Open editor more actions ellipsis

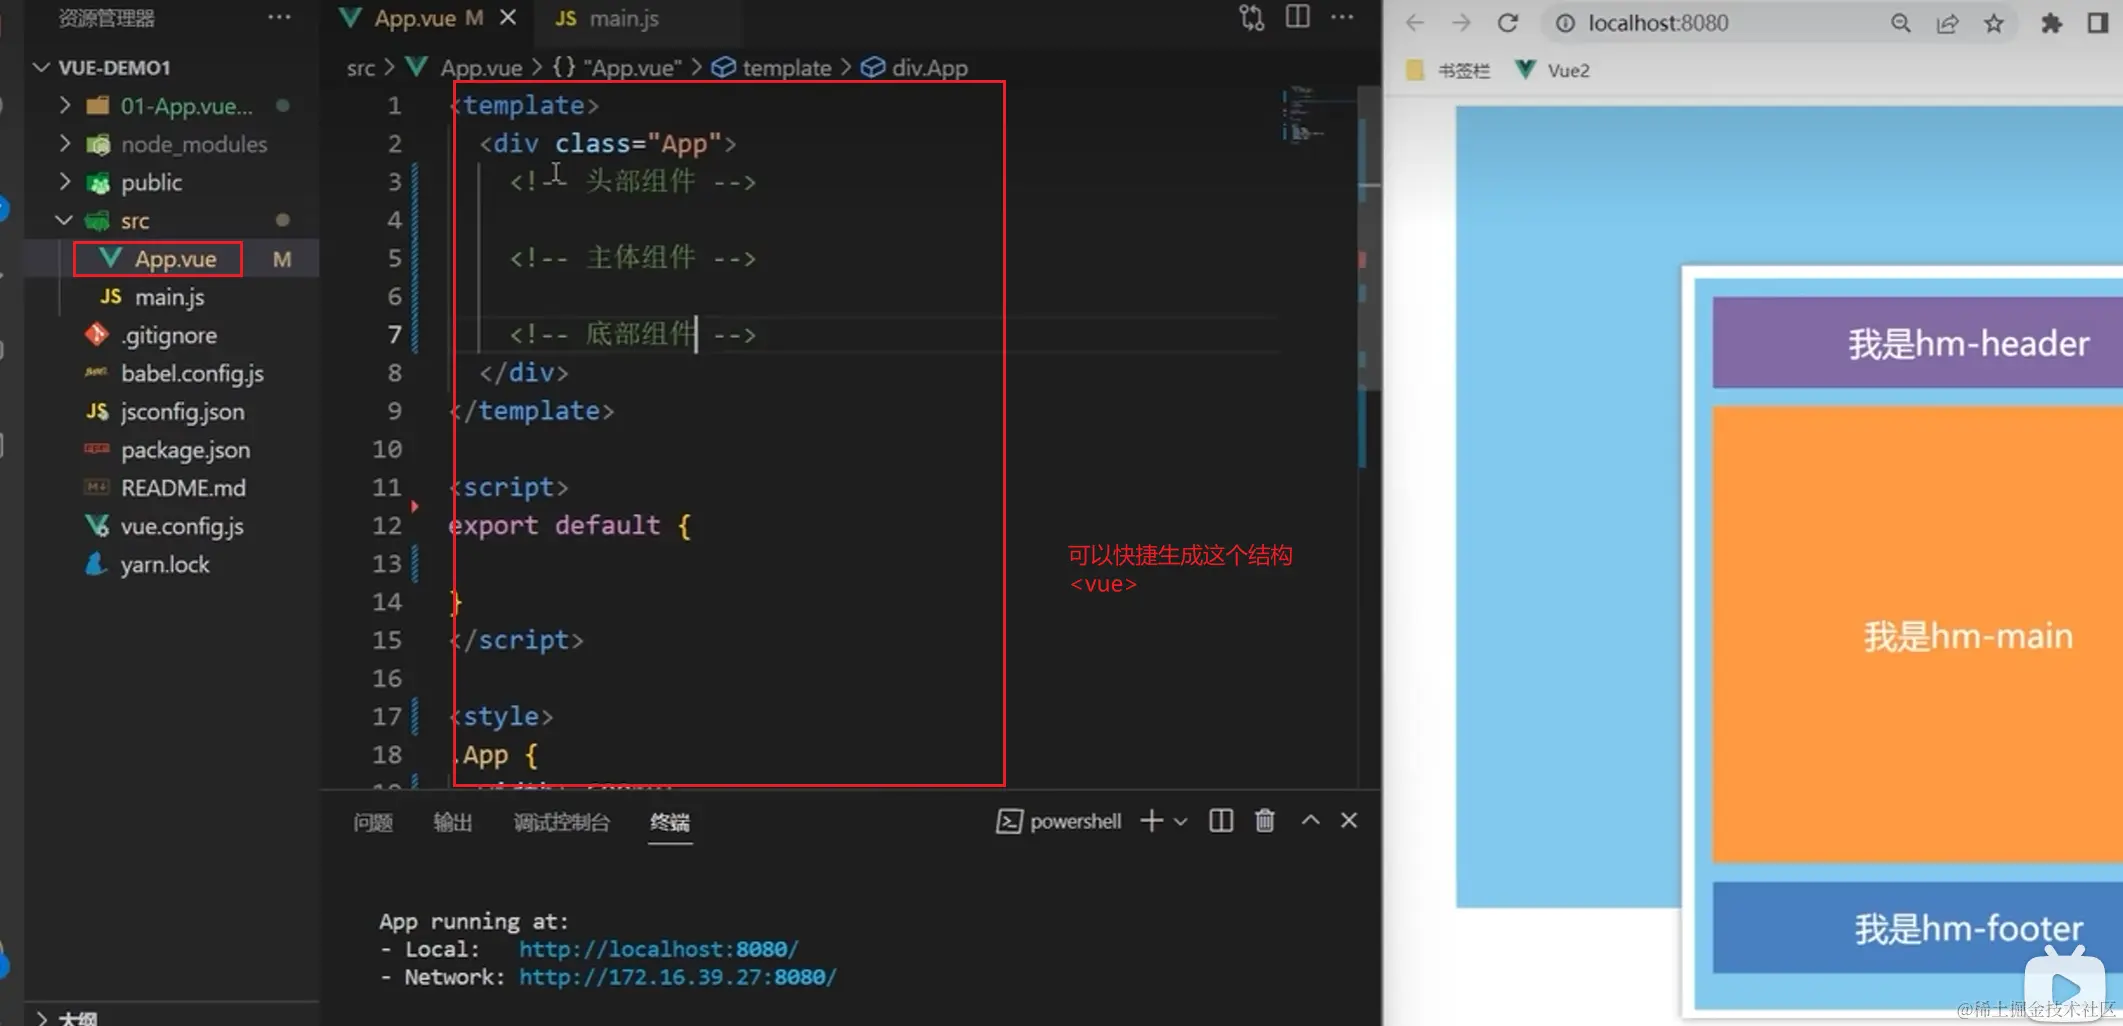1343,18
